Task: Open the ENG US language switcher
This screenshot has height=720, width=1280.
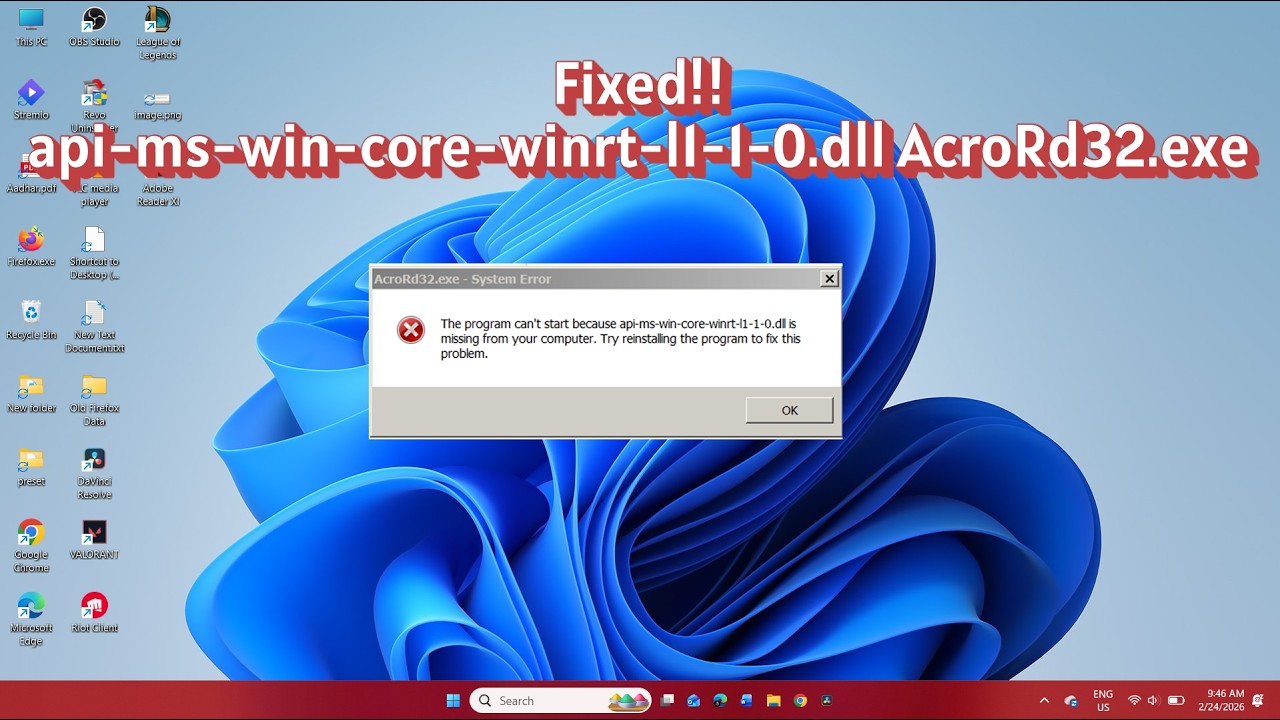Action: click(x=1103, y=700)
